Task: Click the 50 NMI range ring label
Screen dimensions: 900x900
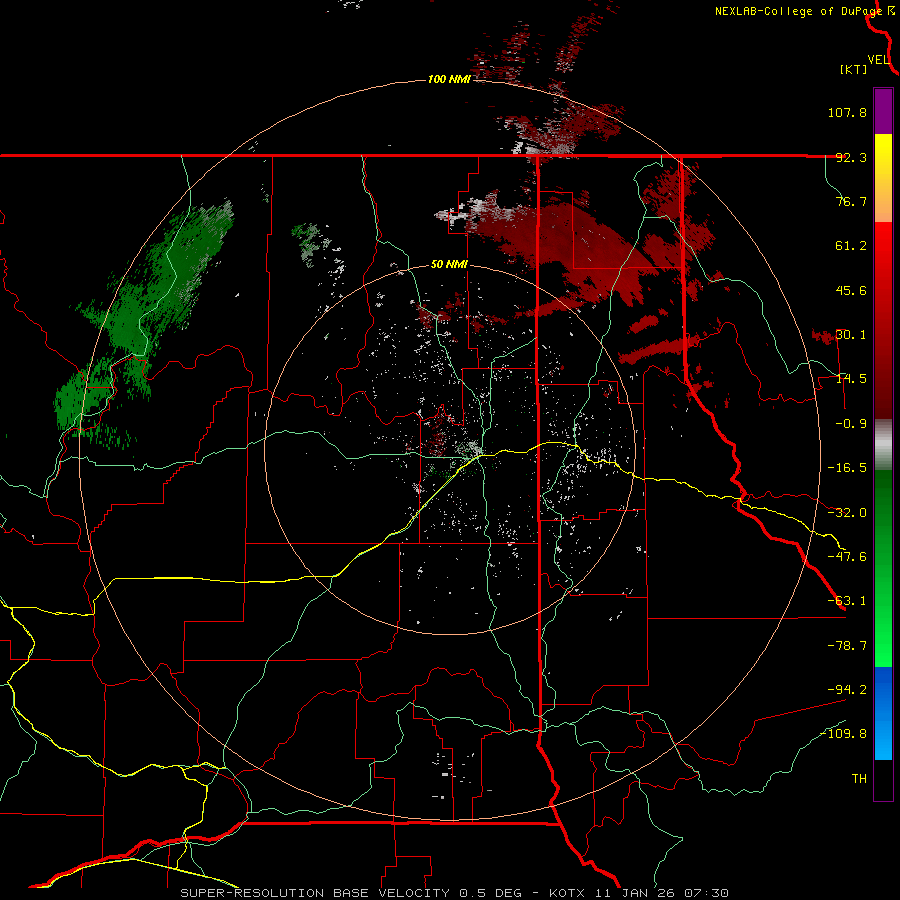Action: coord(449,265)
